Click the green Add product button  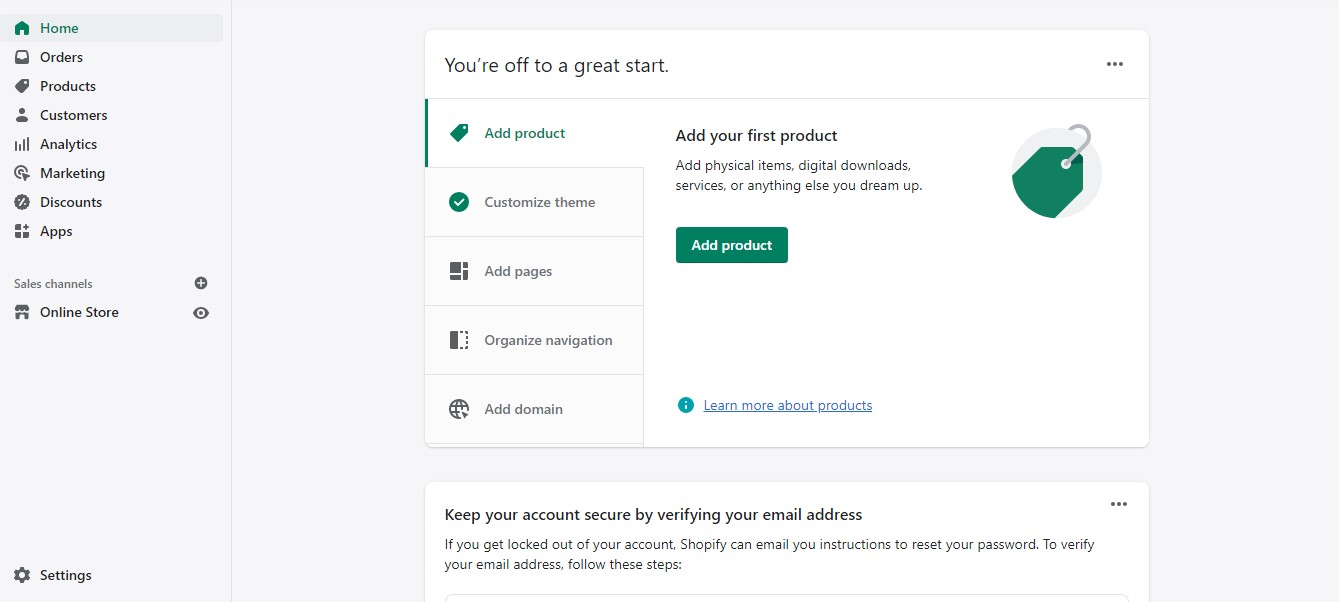click(x=731, y=245)
